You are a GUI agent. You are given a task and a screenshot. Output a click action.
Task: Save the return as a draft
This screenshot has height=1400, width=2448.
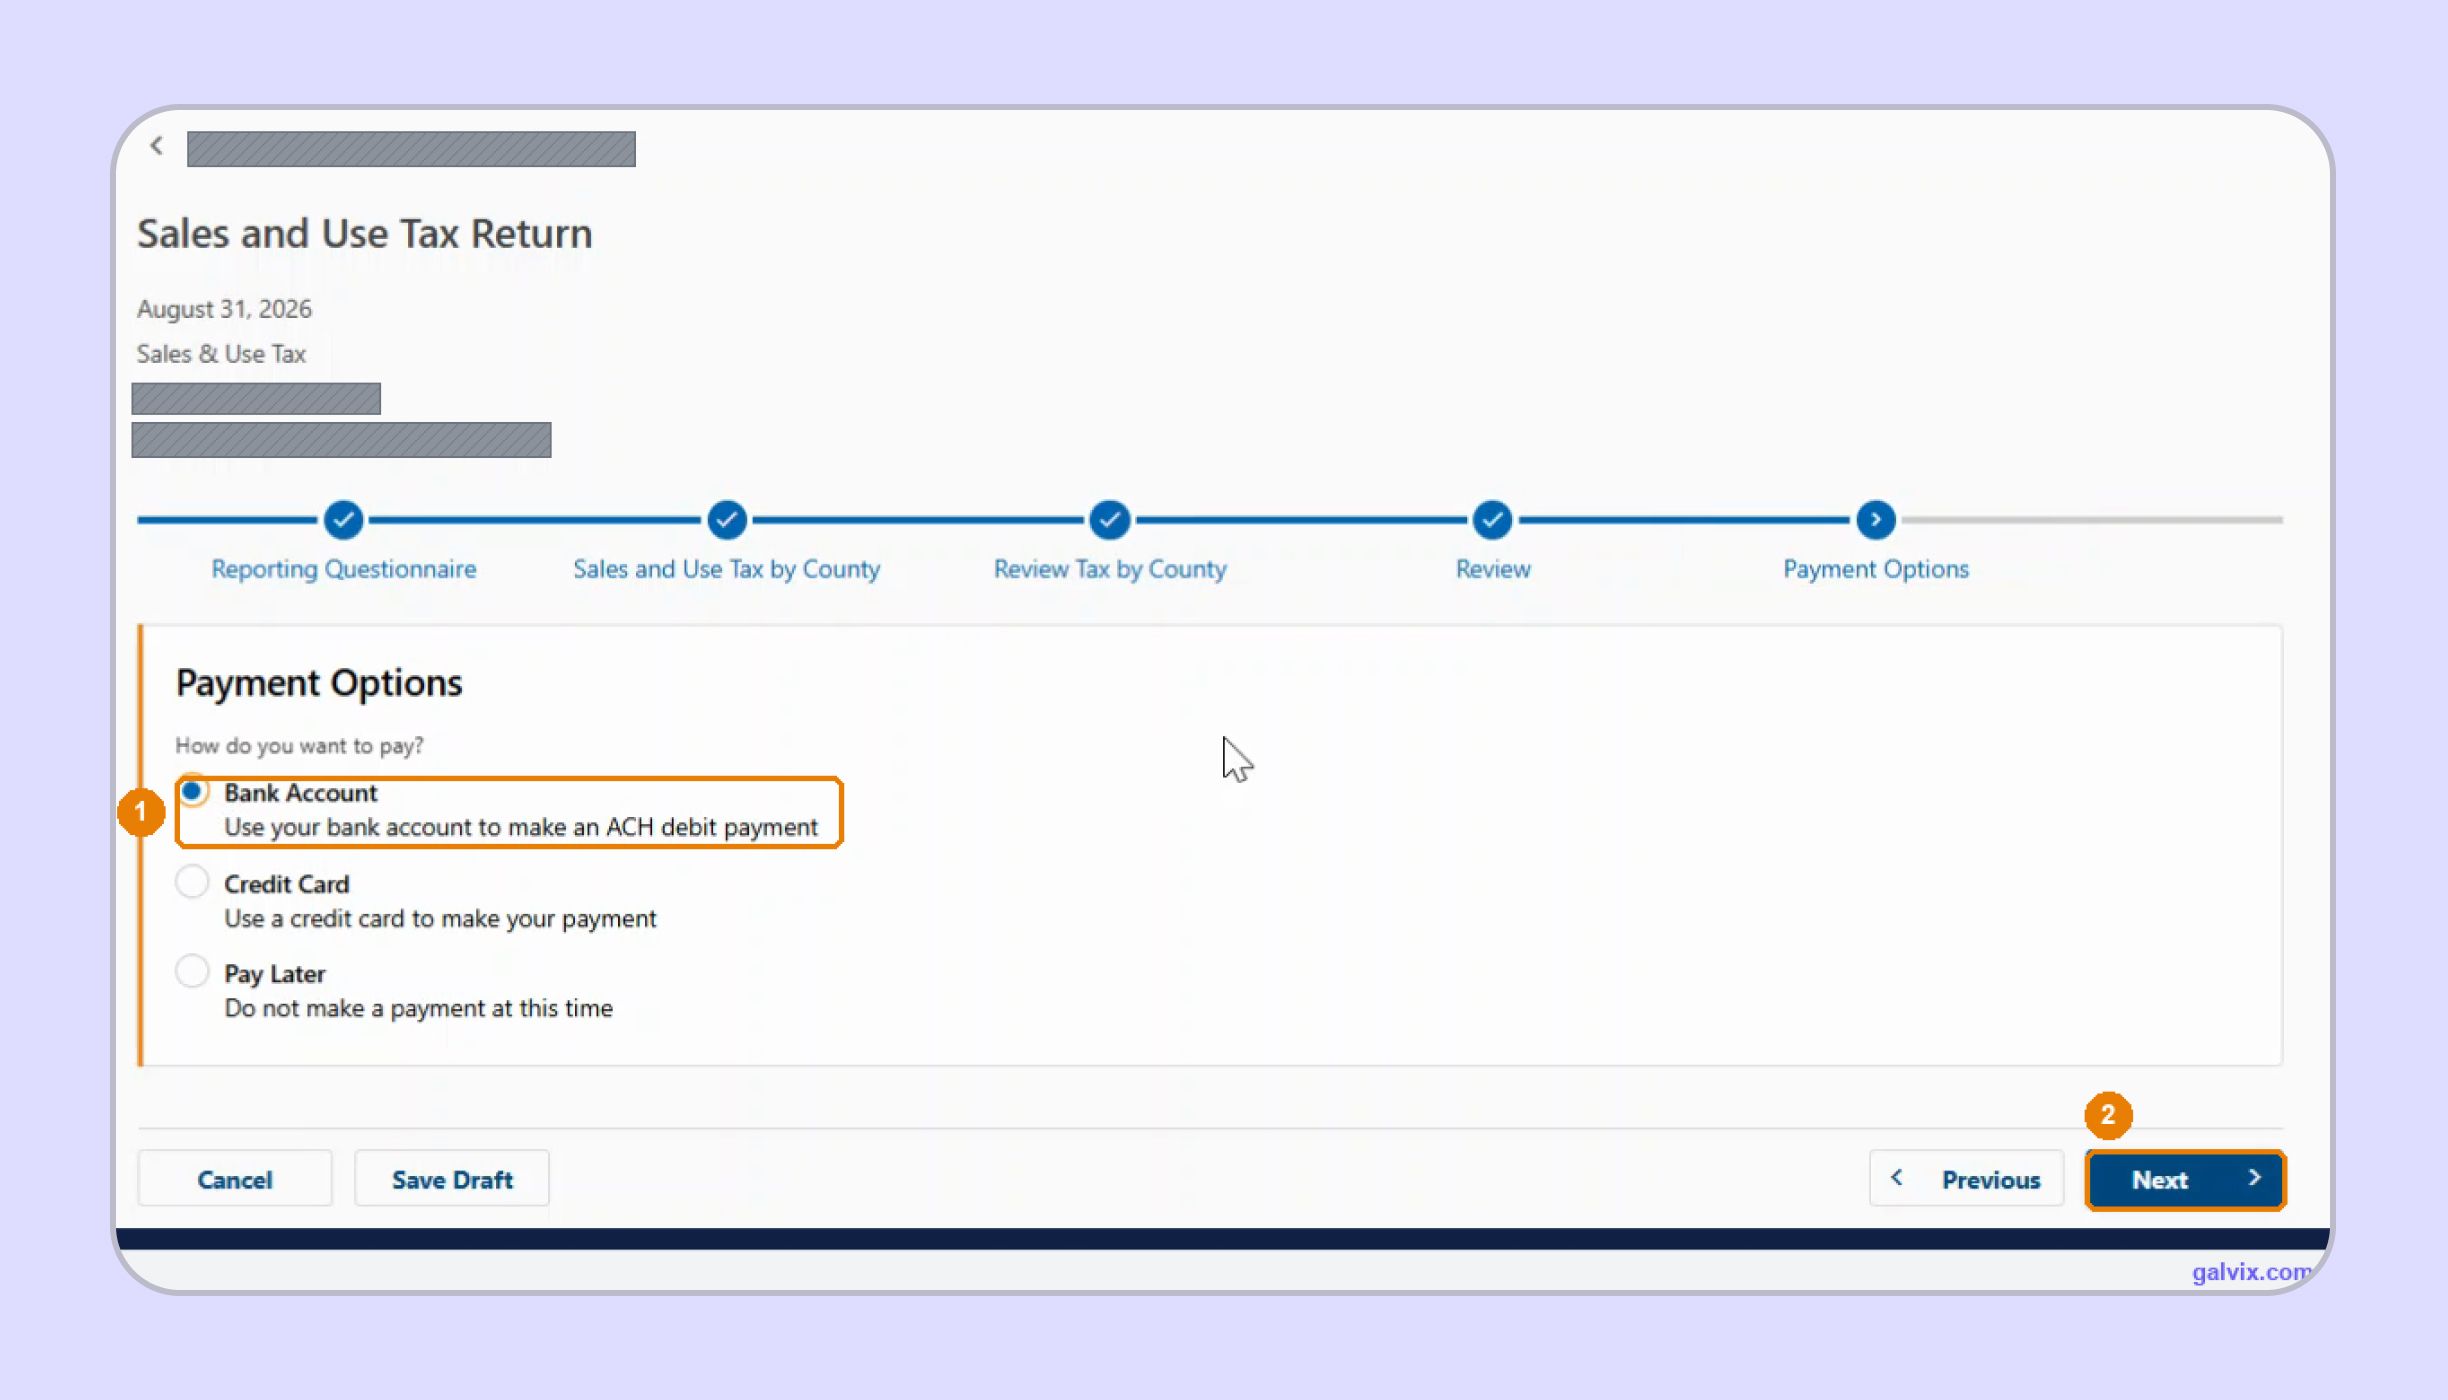pyautogui.click(x=452, y=1179)
